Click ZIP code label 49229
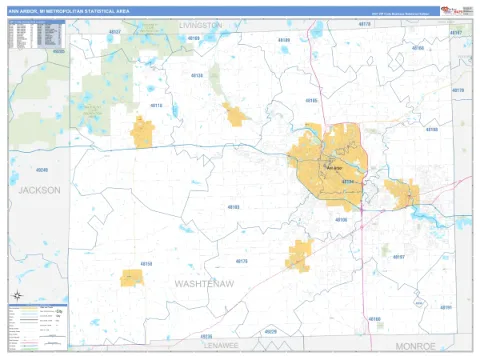This screenshot has height=360, width=480. pos(271,331)
